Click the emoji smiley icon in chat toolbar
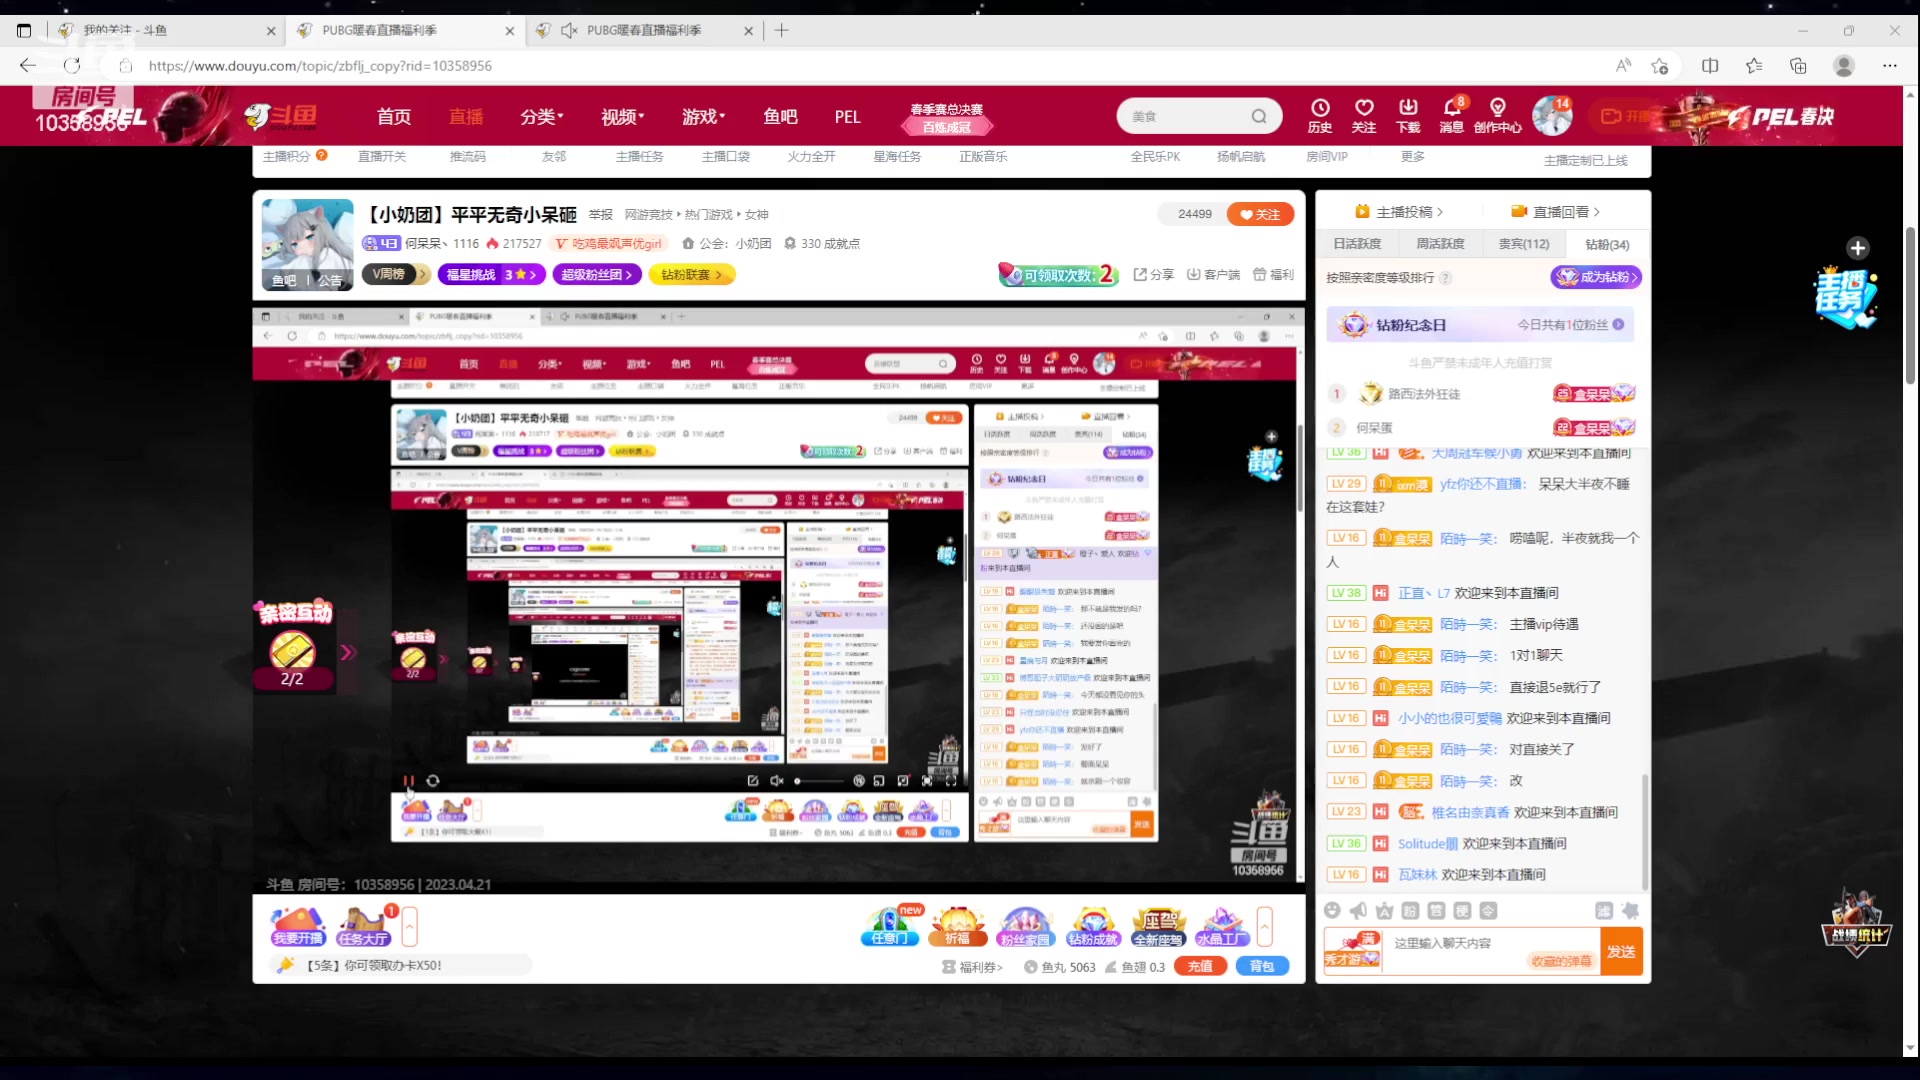The height and width of the screenshot is (1080, 1920). coord(1332,911)
